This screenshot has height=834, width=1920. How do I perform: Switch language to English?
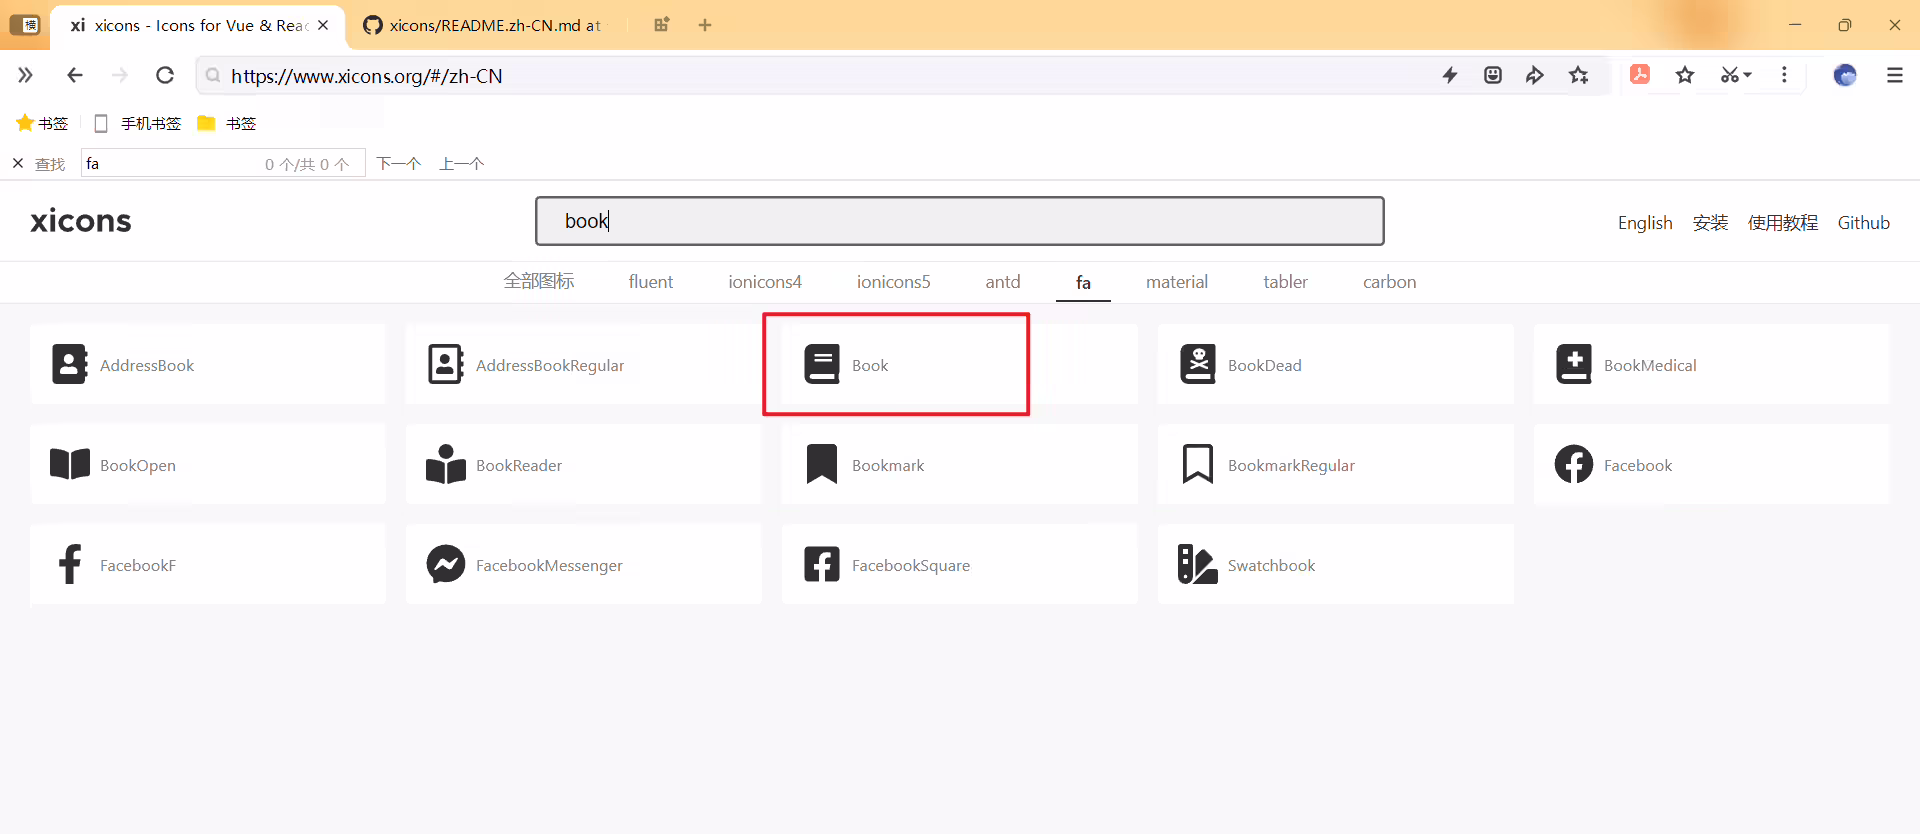pyautogui.click(x=1645, y=222)
